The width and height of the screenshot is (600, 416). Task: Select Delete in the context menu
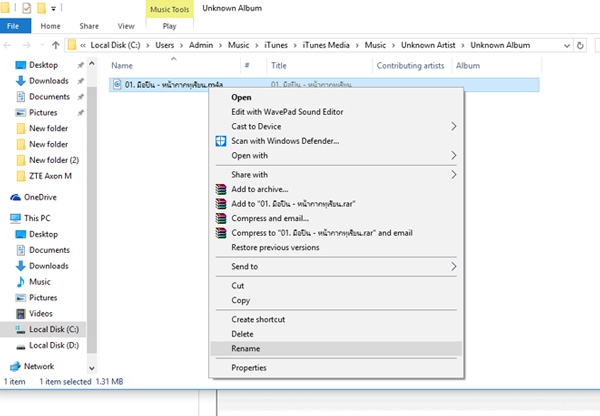[x=336, y=334]
